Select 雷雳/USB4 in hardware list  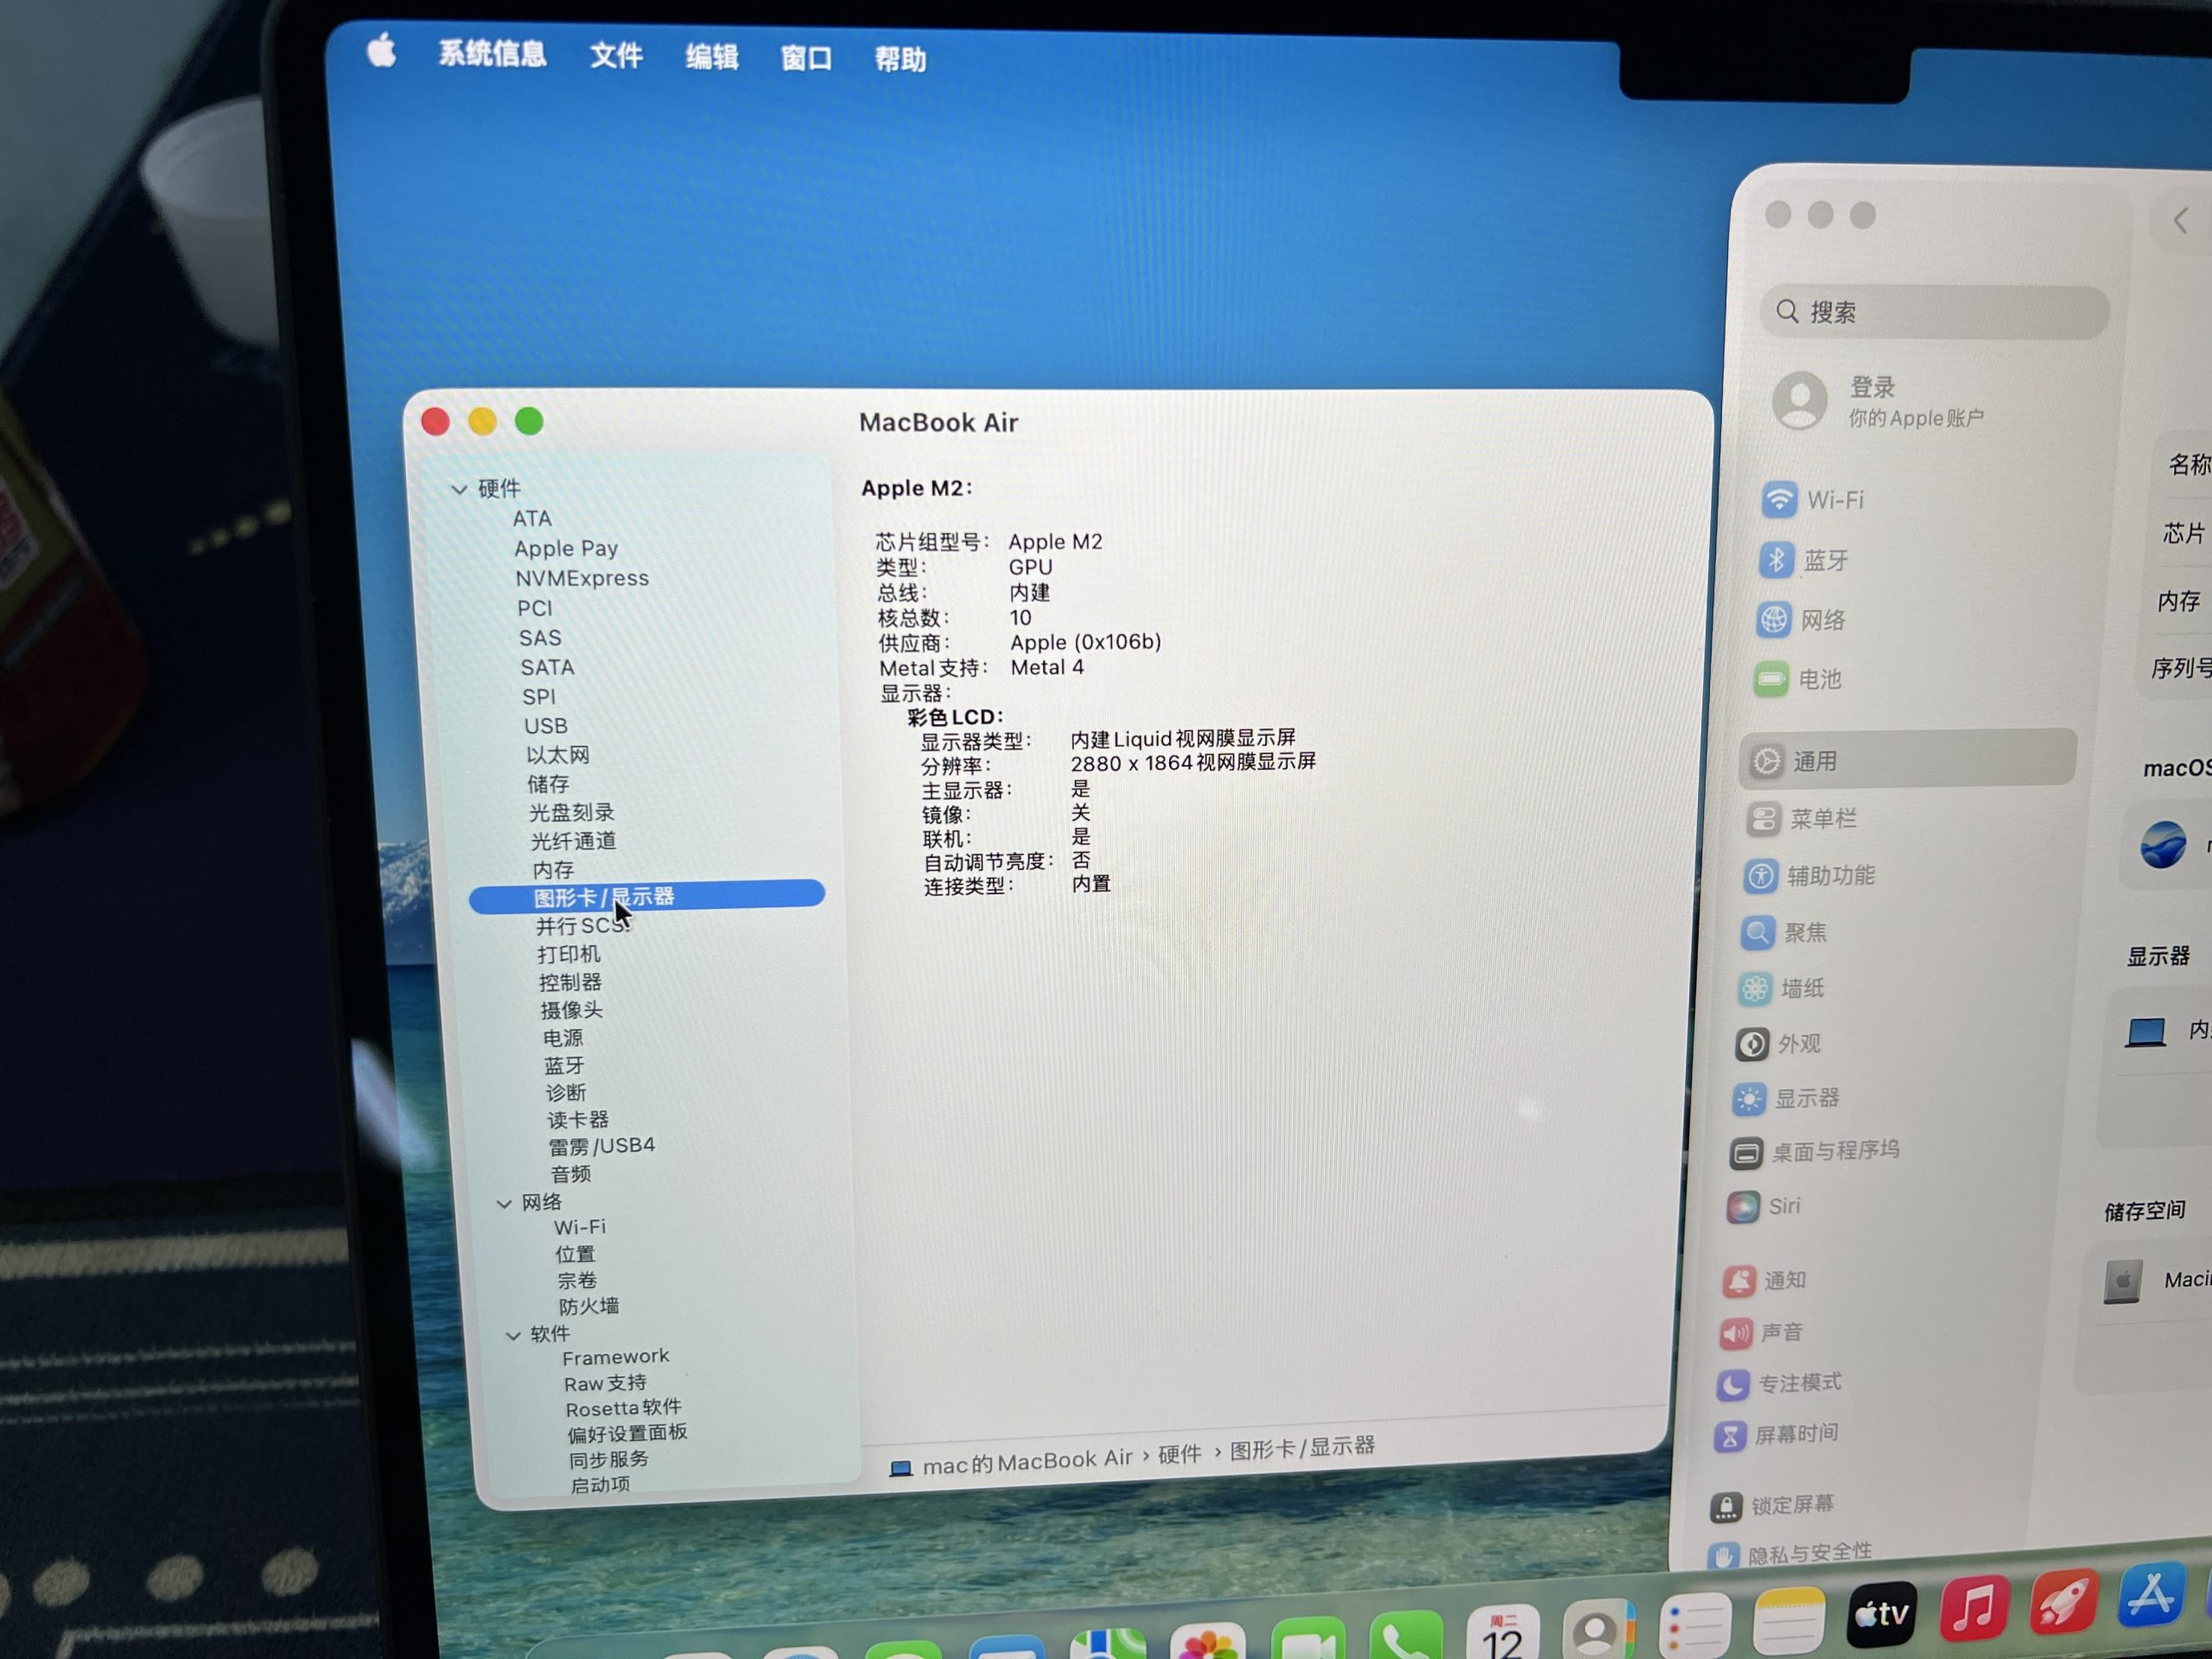601,1146
